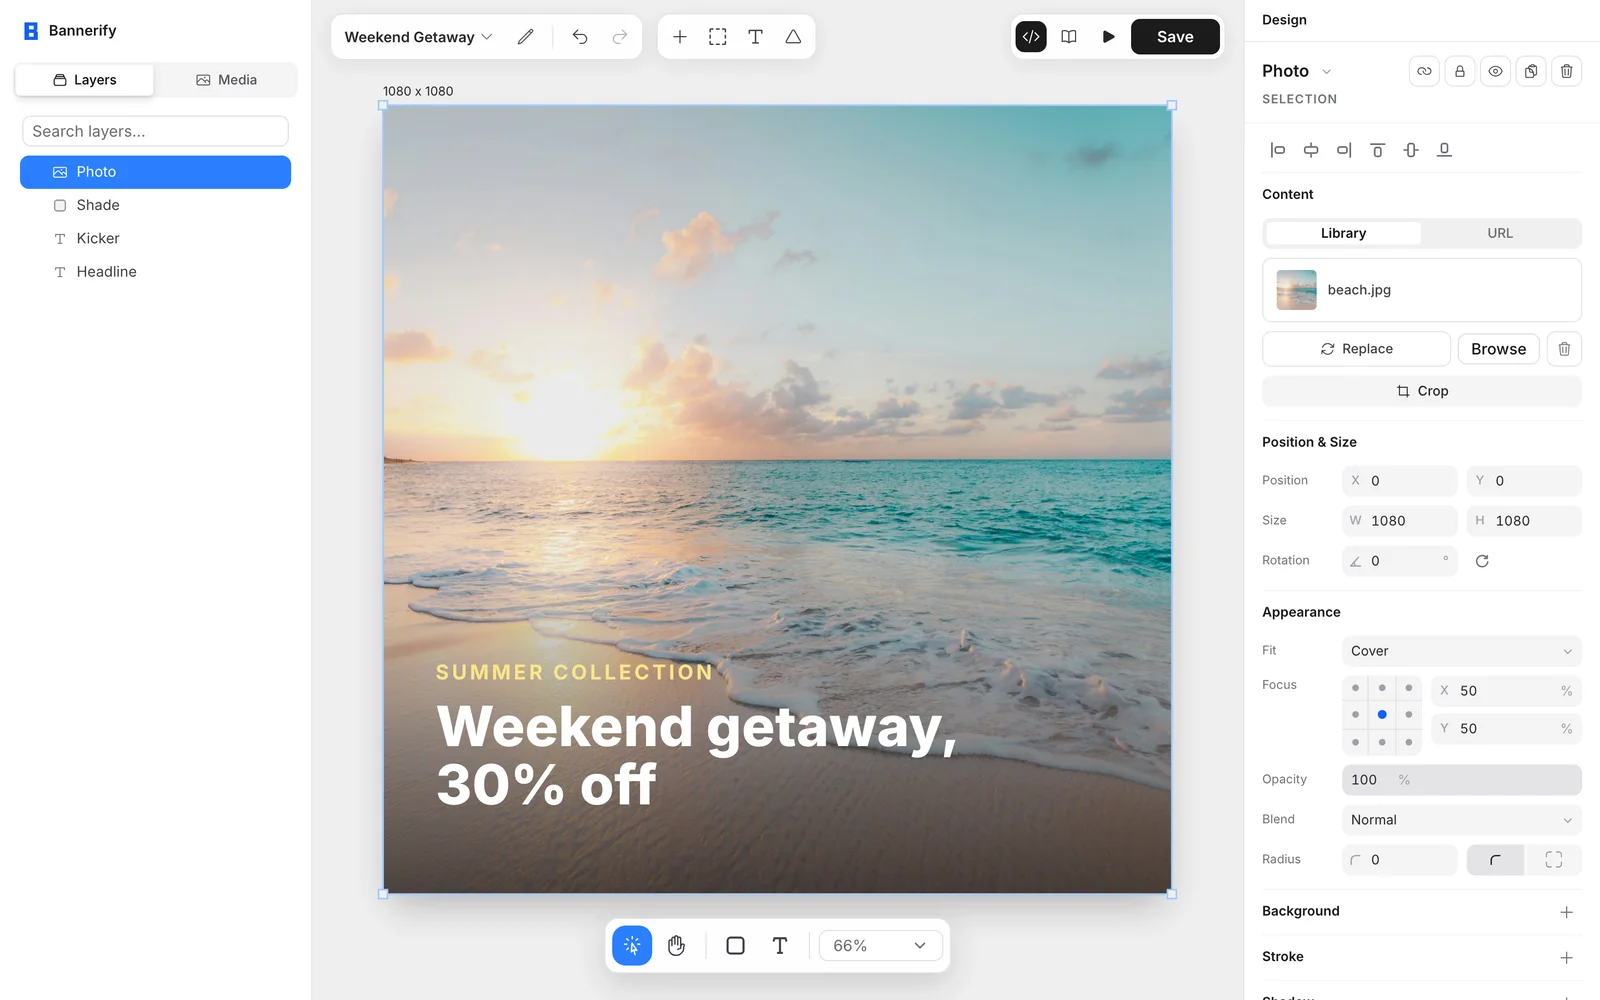Image resolution: width=1600 pixels, height=1000 pixels.
Task: Select the dashed frame tool
Action: pyautogui.click(x=718, y=37)
